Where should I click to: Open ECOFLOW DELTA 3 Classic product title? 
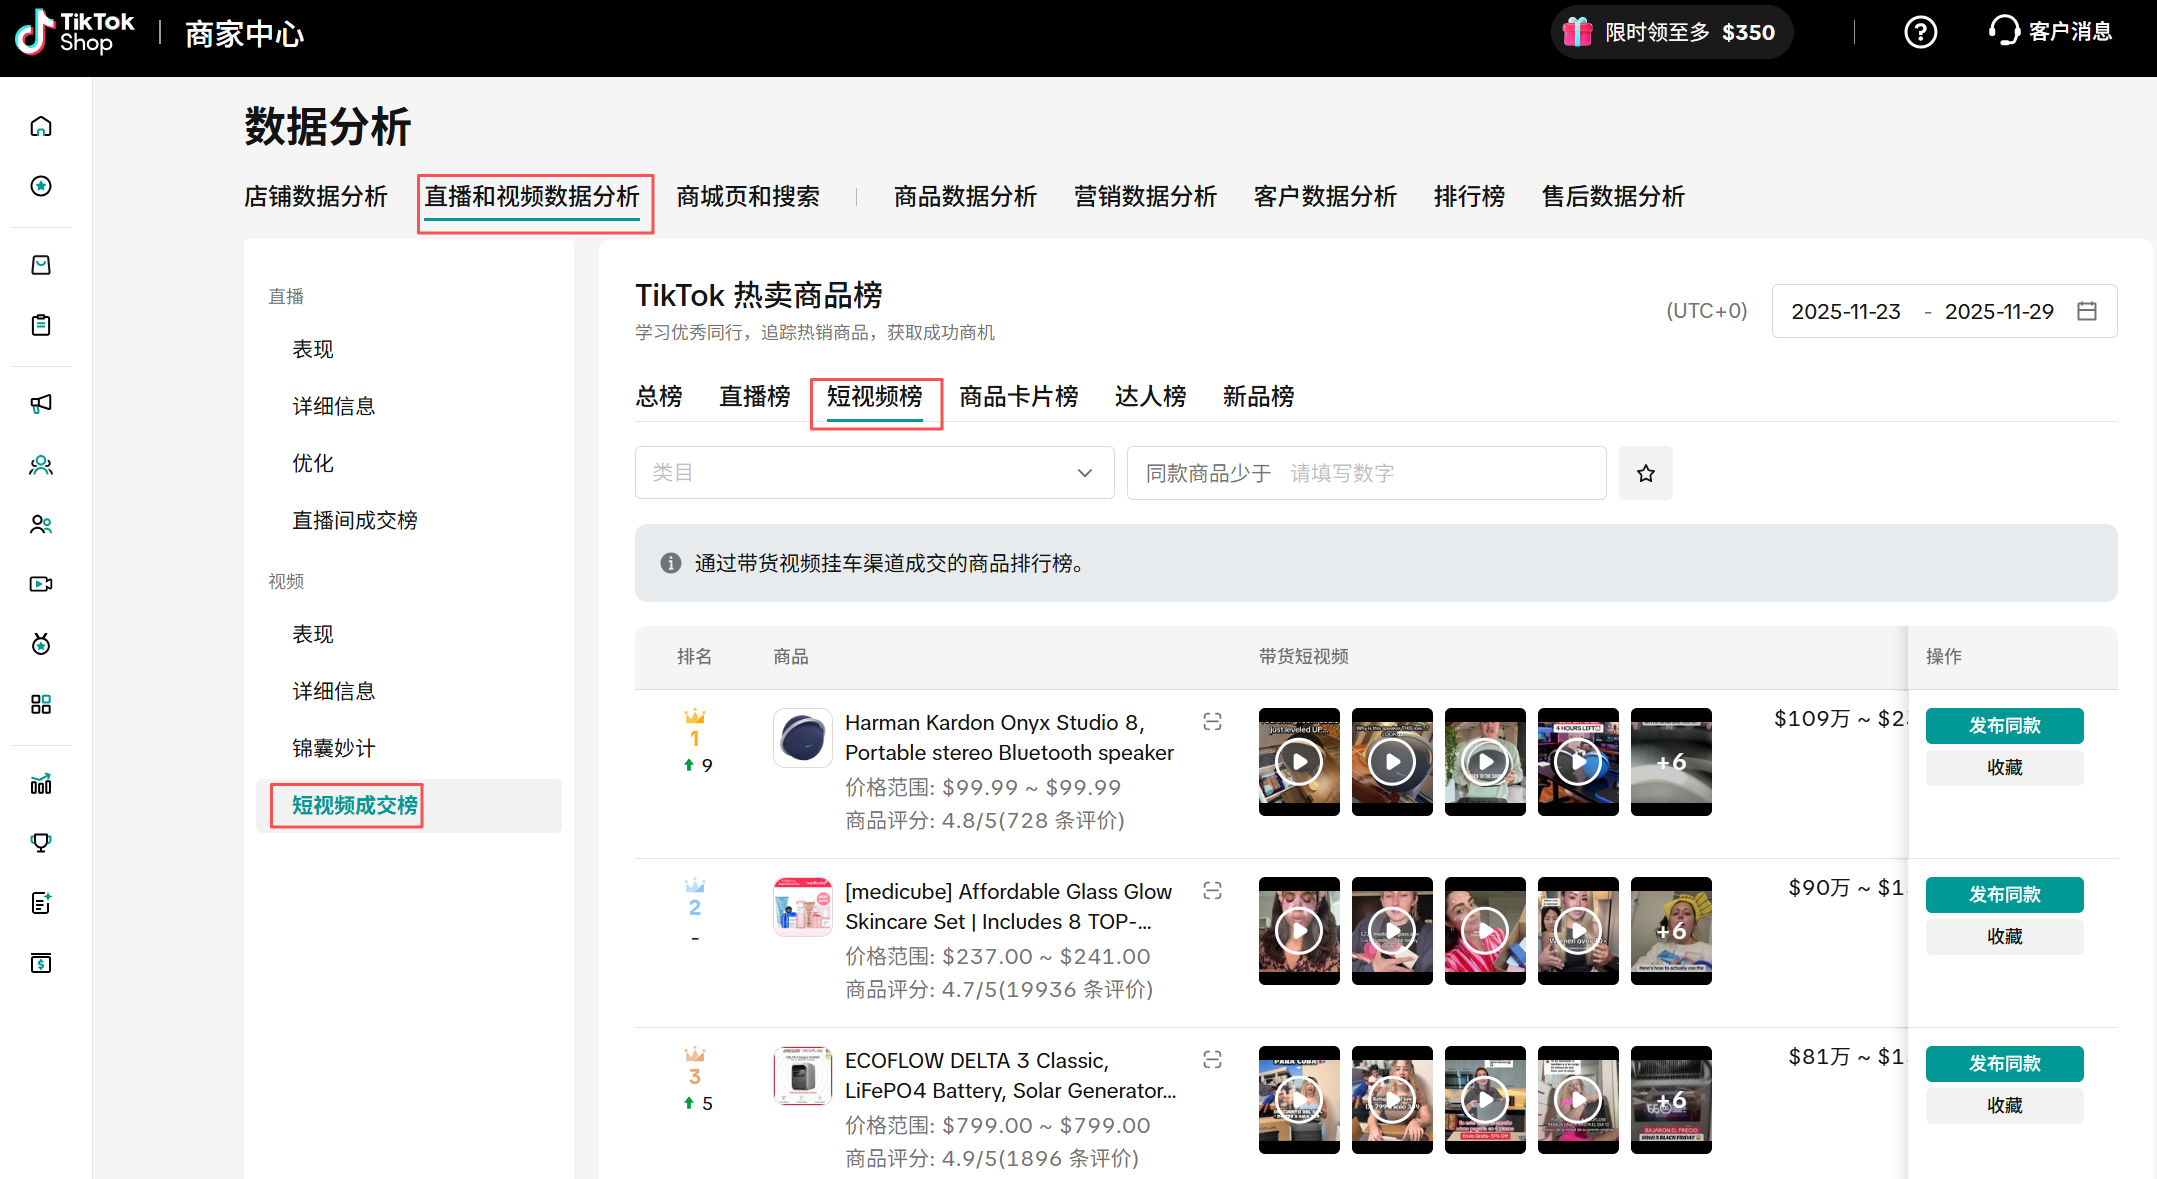coord(1010,1076)
